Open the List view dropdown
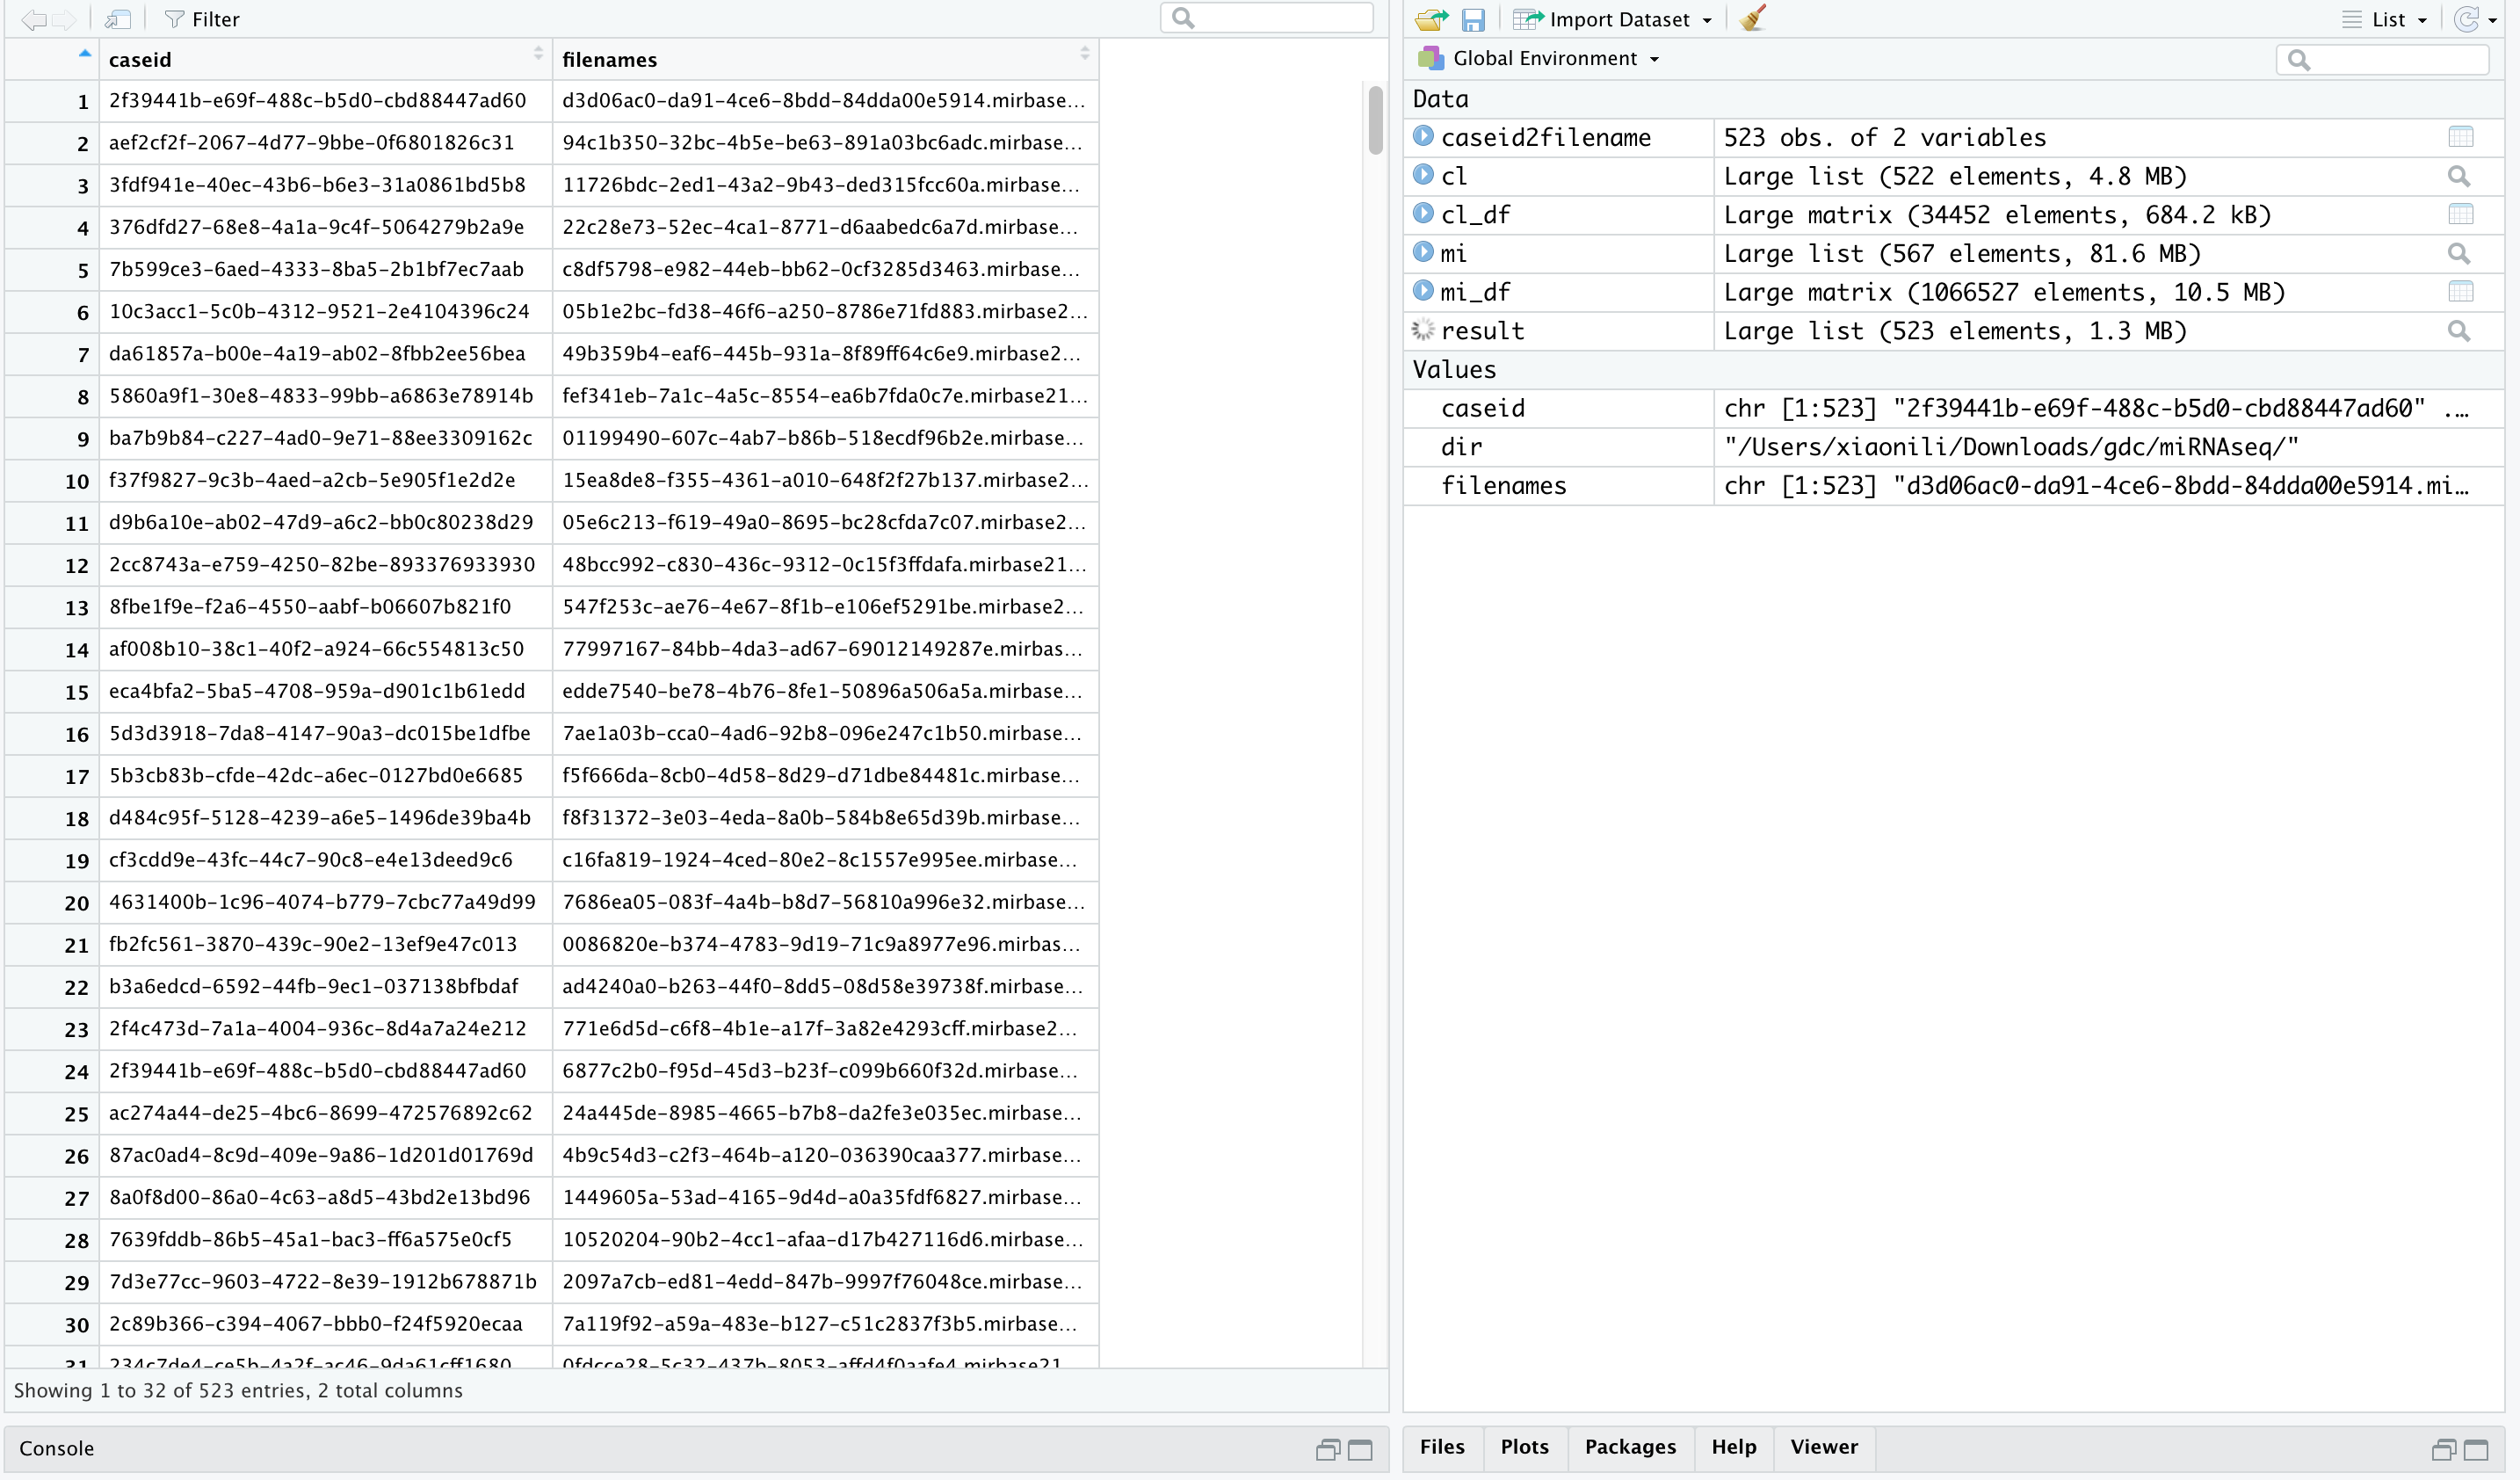Screen dimensions: 2520x1480 point(2384,19)
